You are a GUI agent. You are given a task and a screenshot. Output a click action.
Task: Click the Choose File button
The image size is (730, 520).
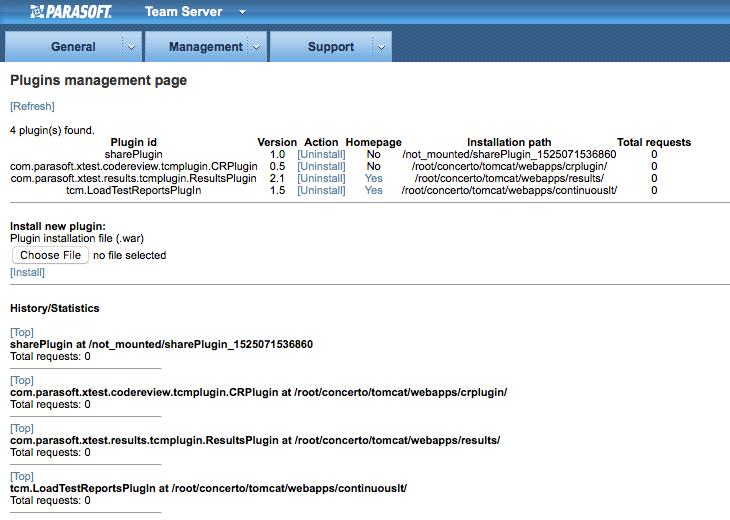tap(50, 255)
